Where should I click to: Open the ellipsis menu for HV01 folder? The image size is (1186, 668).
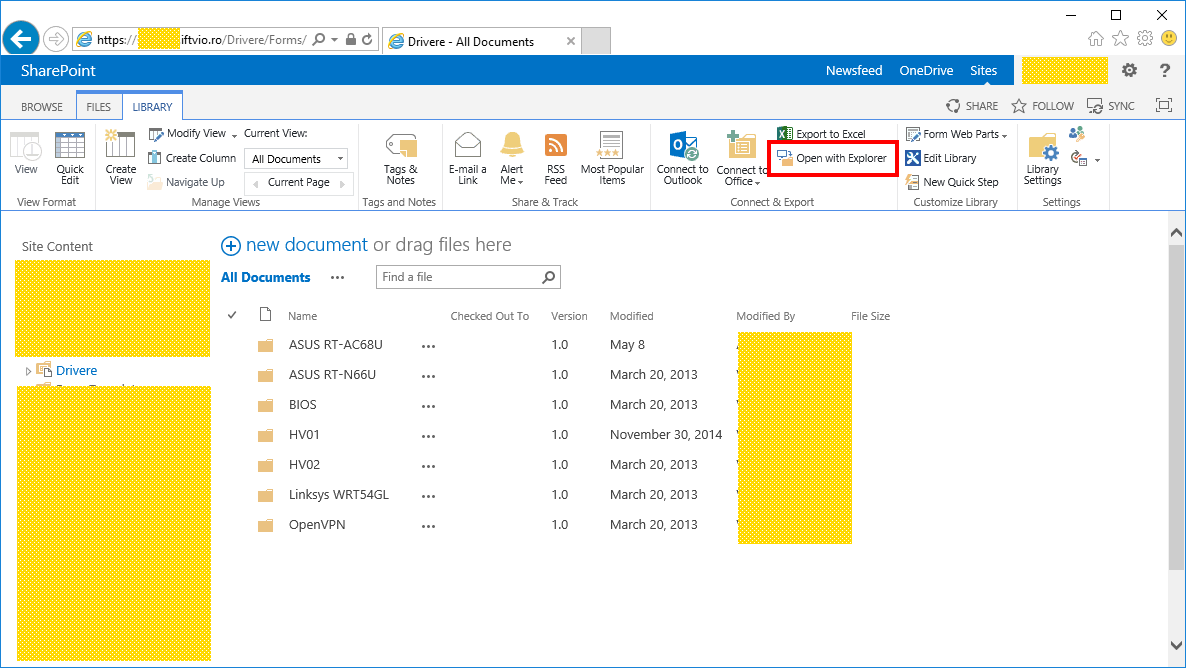point(428,436)
